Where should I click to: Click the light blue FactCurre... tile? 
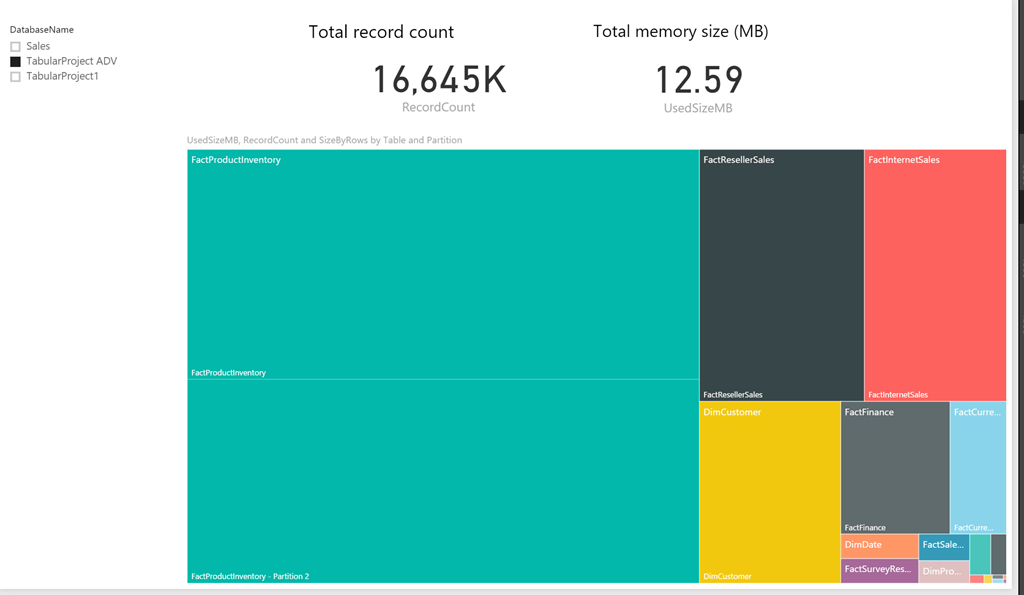pyautogui.click(x=978, y=468)
